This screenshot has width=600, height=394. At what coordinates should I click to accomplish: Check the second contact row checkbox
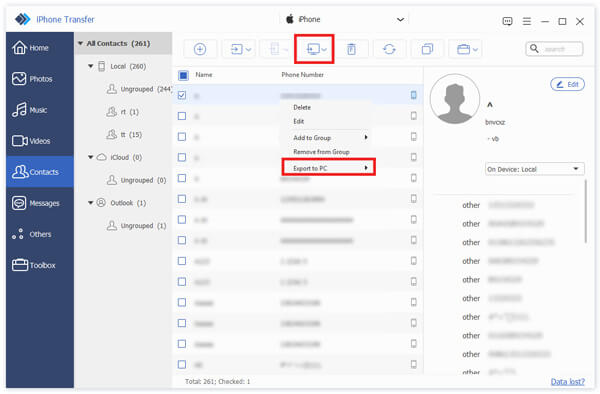point(182,116)
